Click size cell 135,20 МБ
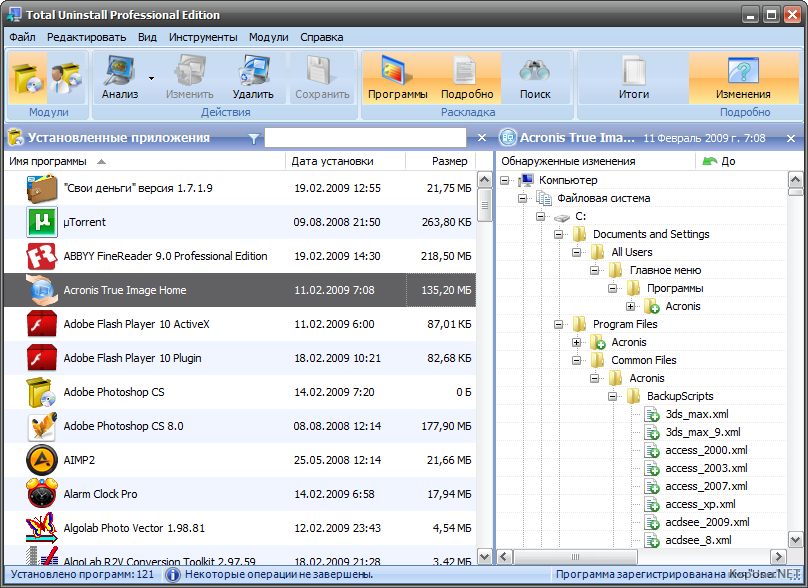The image size is (808, 588). 441,290
